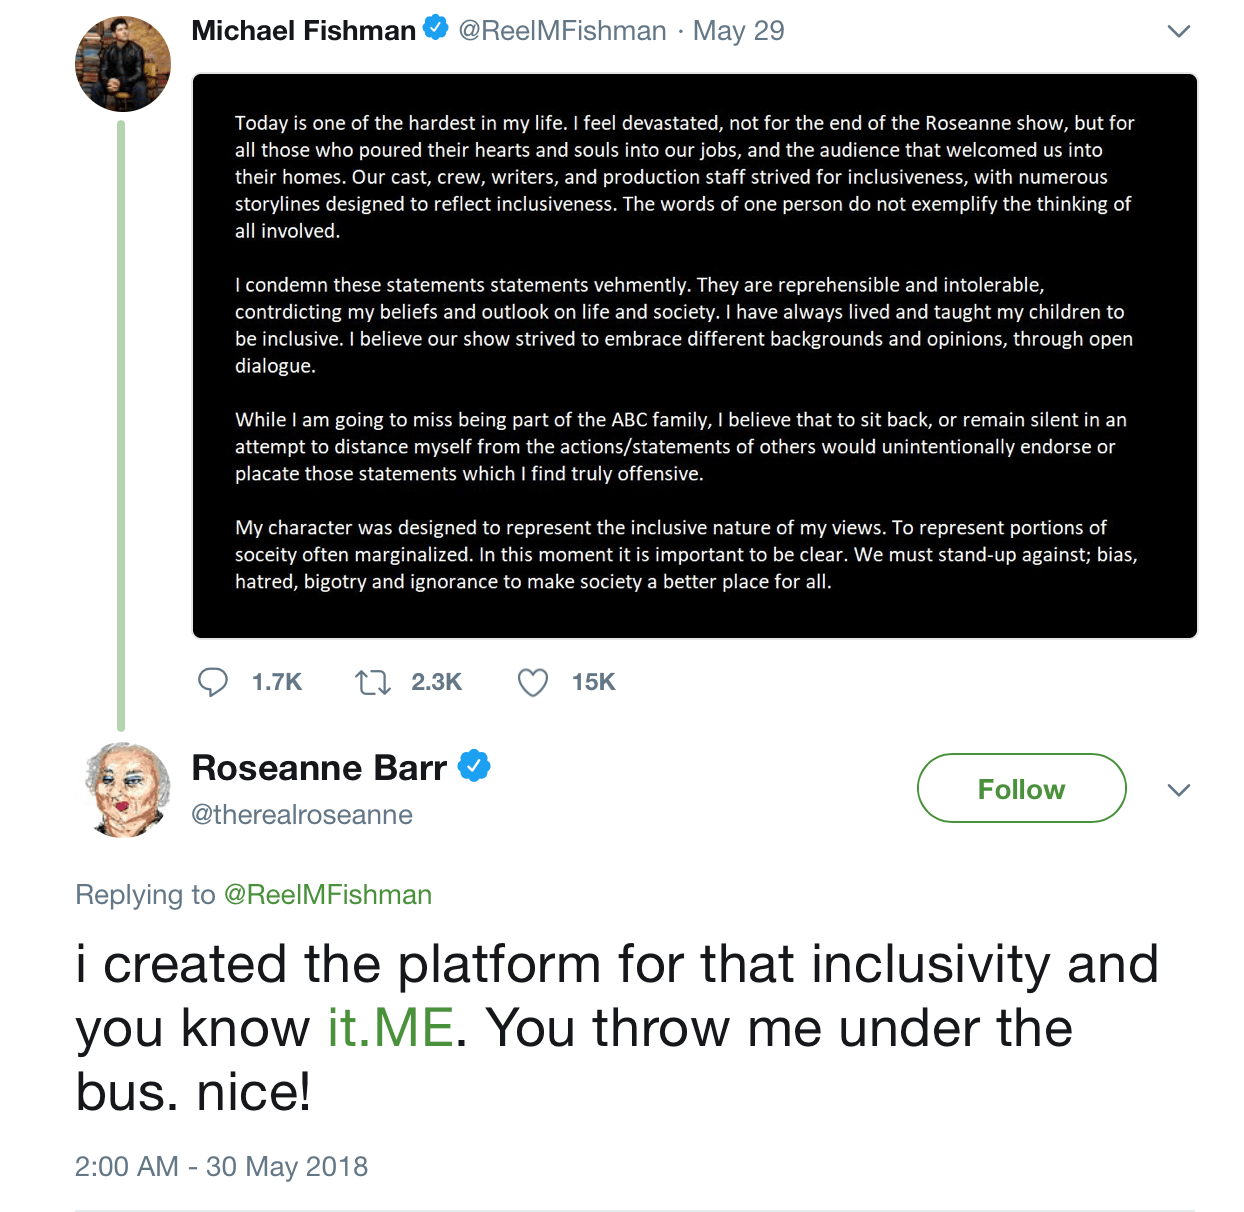Follow Roseanne Barr
Image resolution: width=1244 pixels, height=1212 pixels.
(x=1021, y=789)
